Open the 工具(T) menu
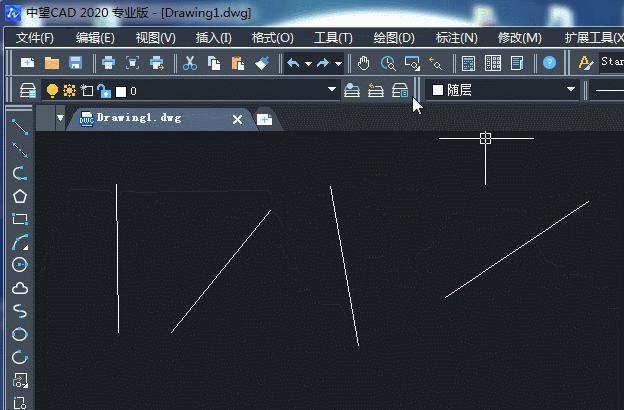Screen dimensions: 624x410 [x=333, y=38]
